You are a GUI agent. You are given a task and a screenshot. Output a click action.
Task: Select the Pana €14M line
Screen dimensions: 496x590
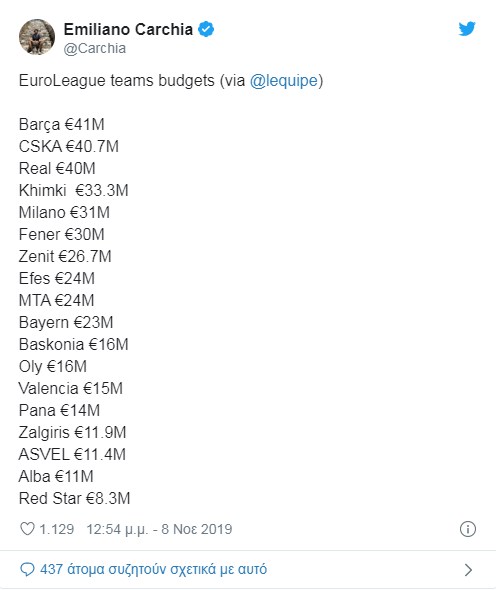pos(59,411)
